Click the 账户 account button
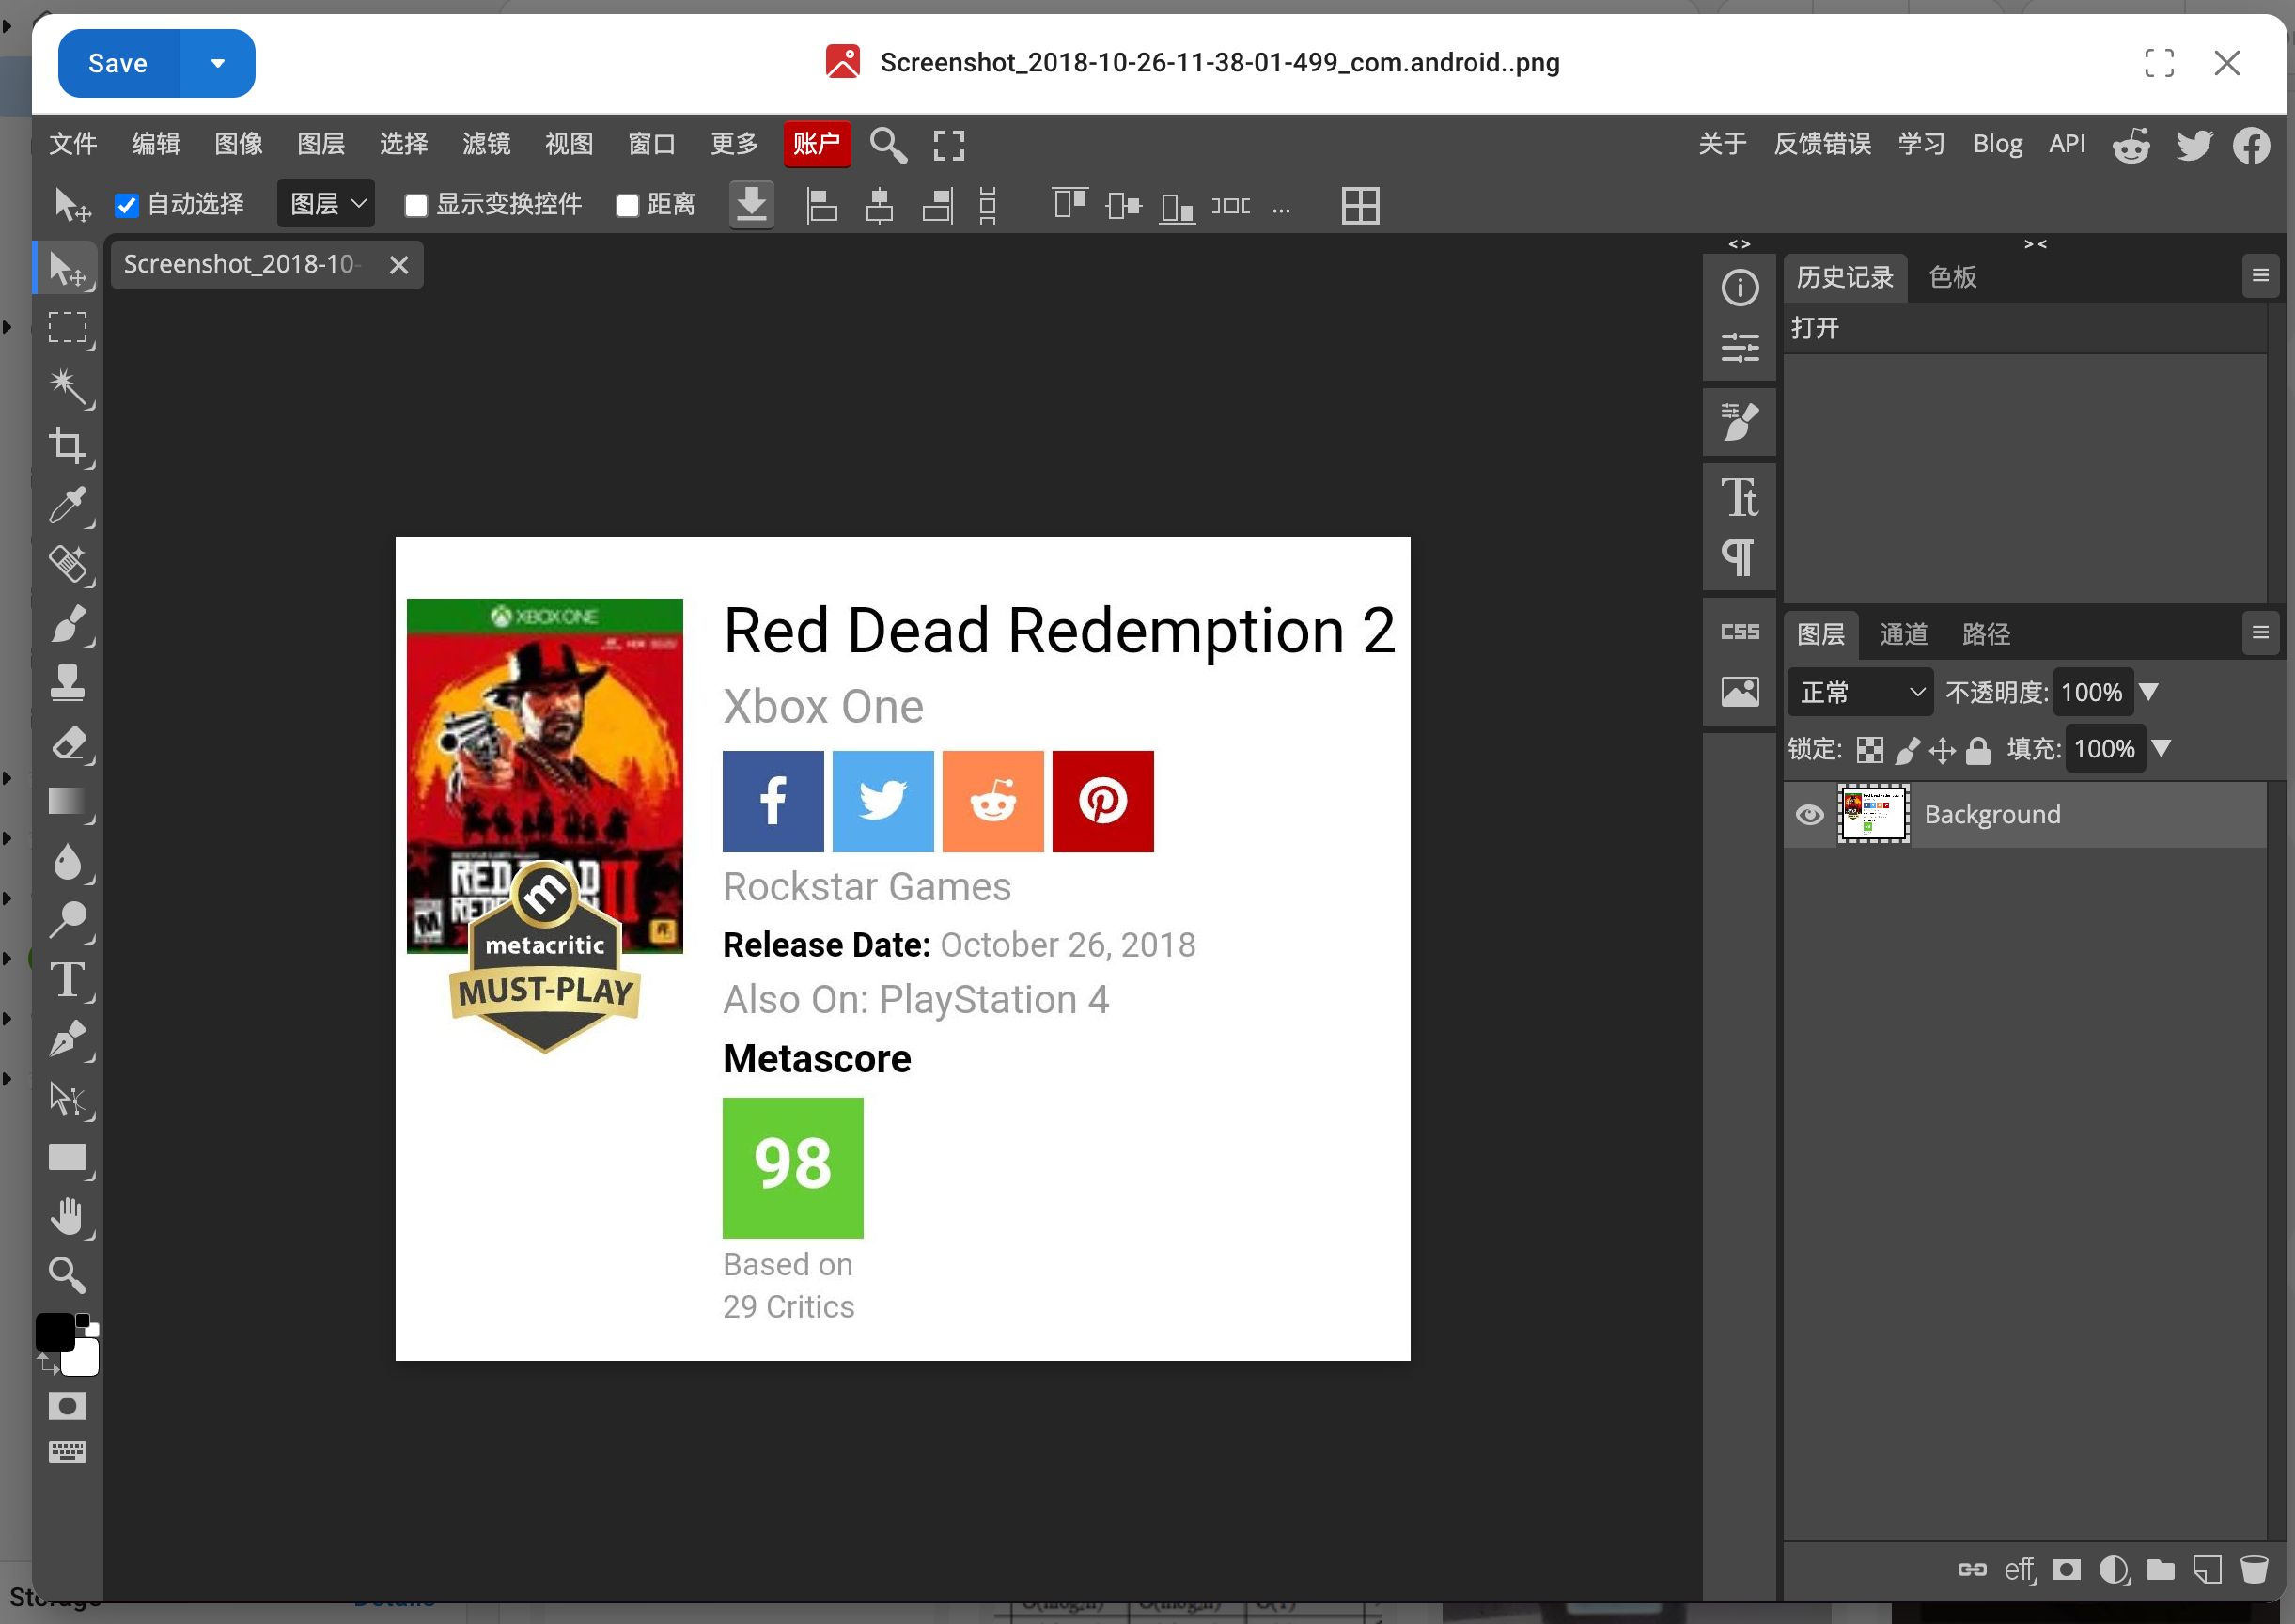Screen dimensions: 2295x1624 coord(816,144)
